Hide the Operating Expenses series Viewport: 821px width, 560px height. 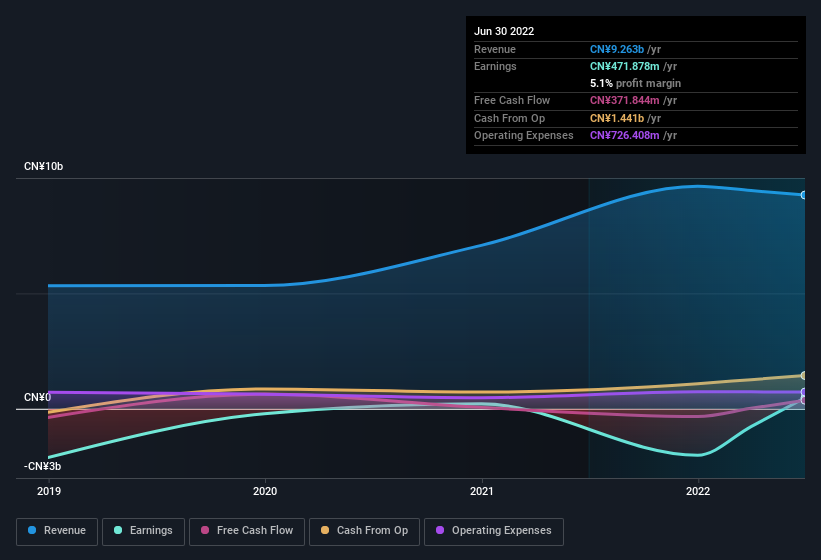coord(494,532)
